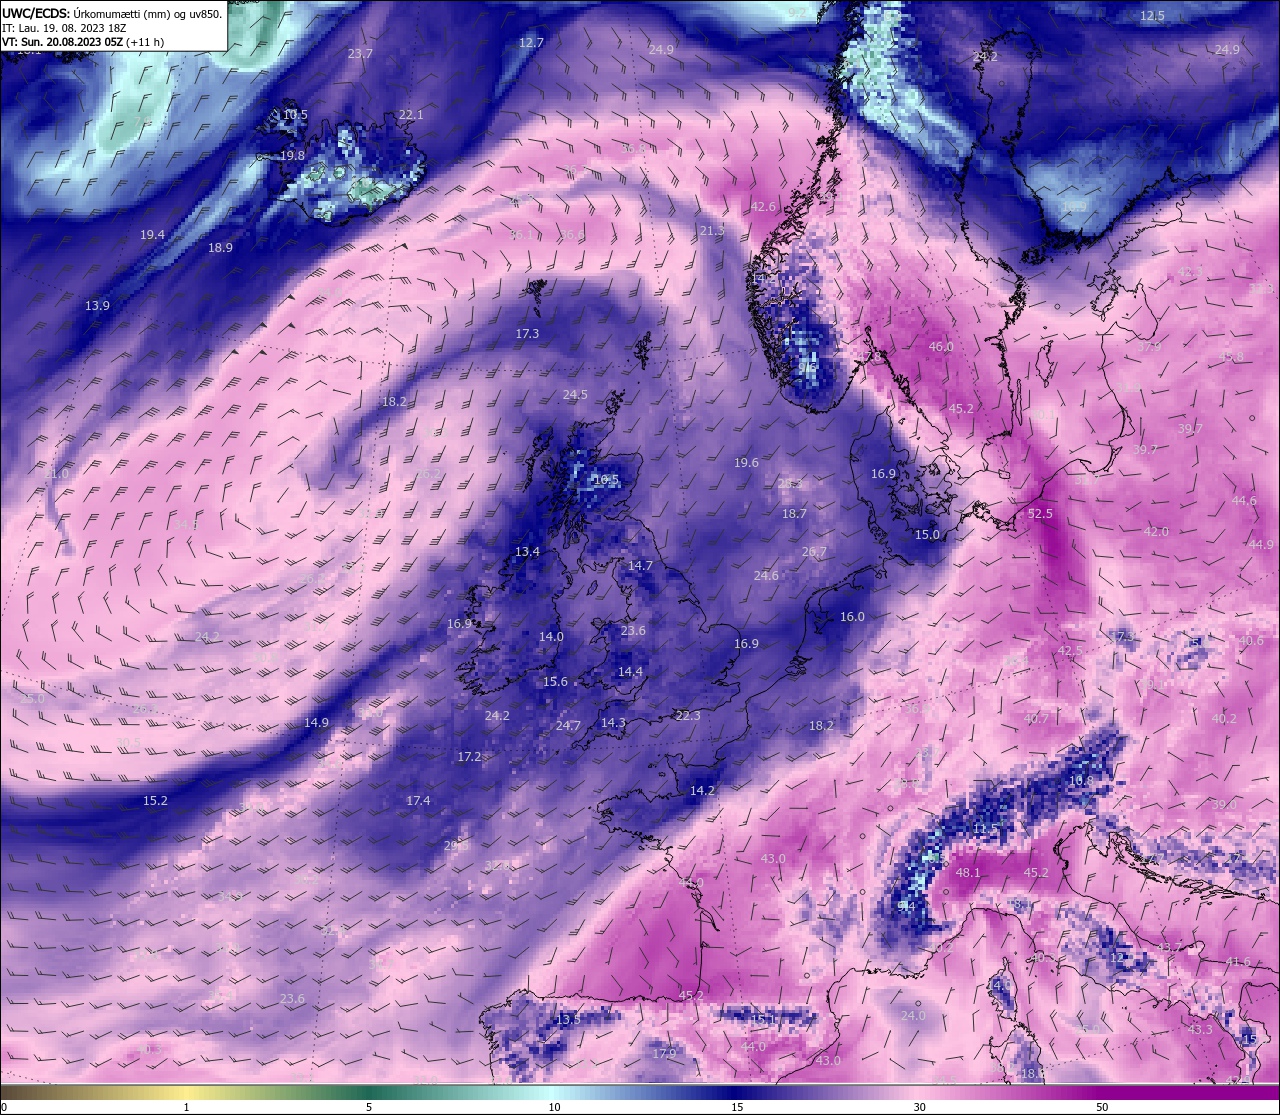Click the 24.6 value in the North Sea
This screenshot has height=1115, width=1280.
click(x=766, y=576)
